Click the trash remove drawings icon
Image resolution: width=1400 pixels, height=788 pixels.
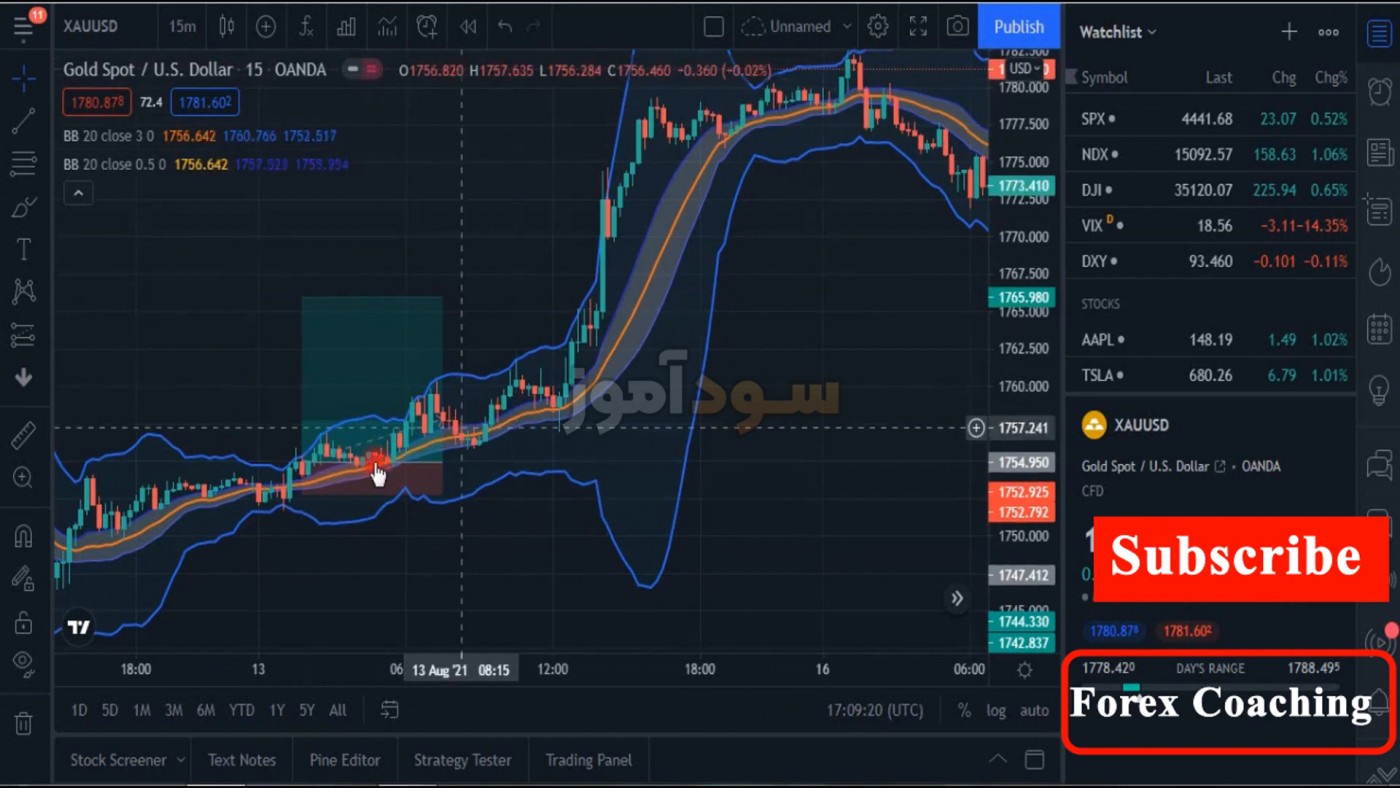click(23, 722)
